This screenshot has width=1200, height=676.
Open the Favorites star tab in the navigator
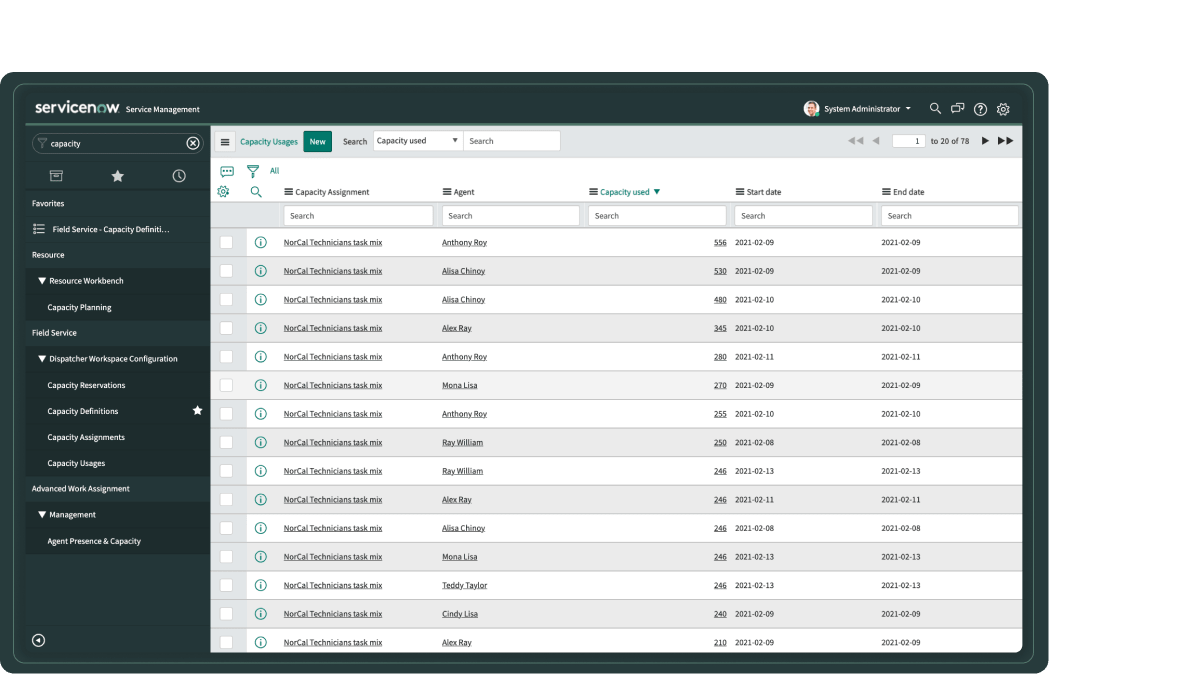pyautogui.click(x=117, y=174)
